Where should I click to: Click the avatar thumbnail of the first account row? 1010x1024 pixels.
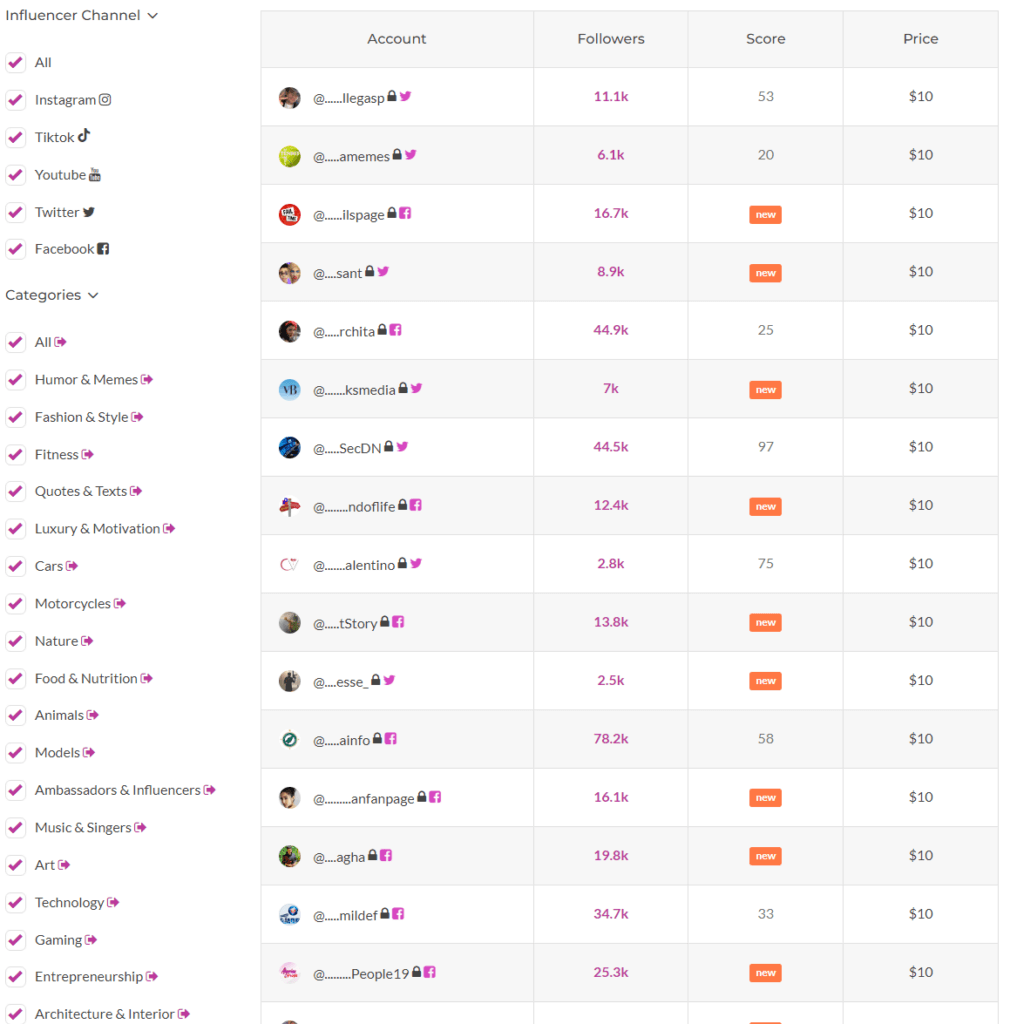[x=289, y=96]
